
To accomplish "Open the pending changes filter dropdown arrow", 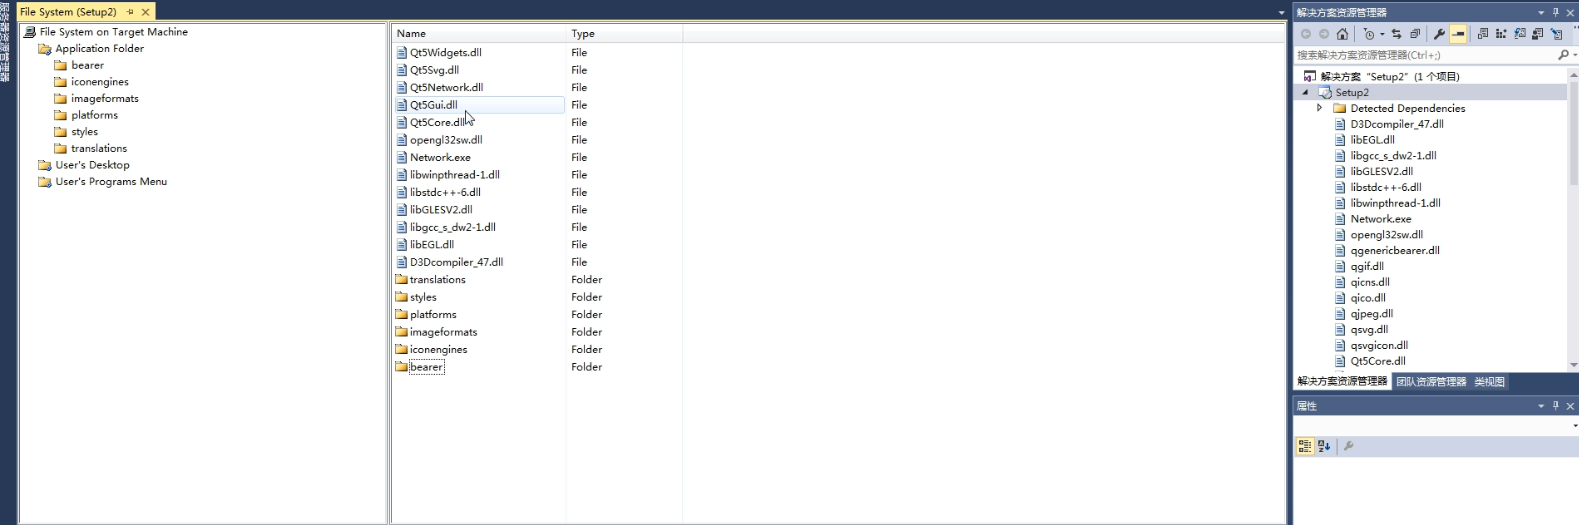I will pos(1382,34).
